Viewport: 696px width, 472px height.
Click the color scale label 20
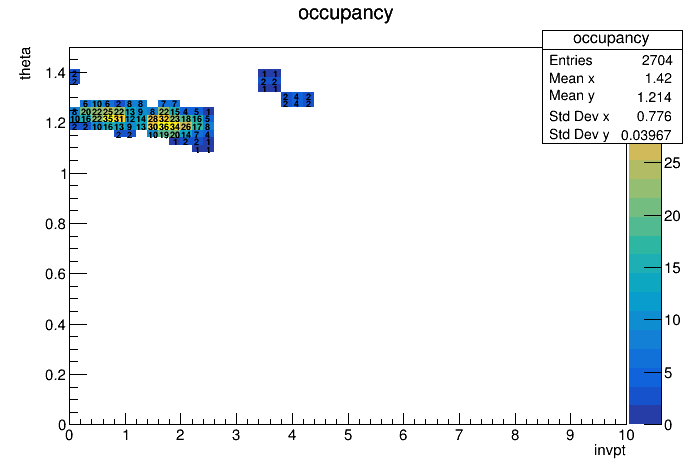click(672, 216)
